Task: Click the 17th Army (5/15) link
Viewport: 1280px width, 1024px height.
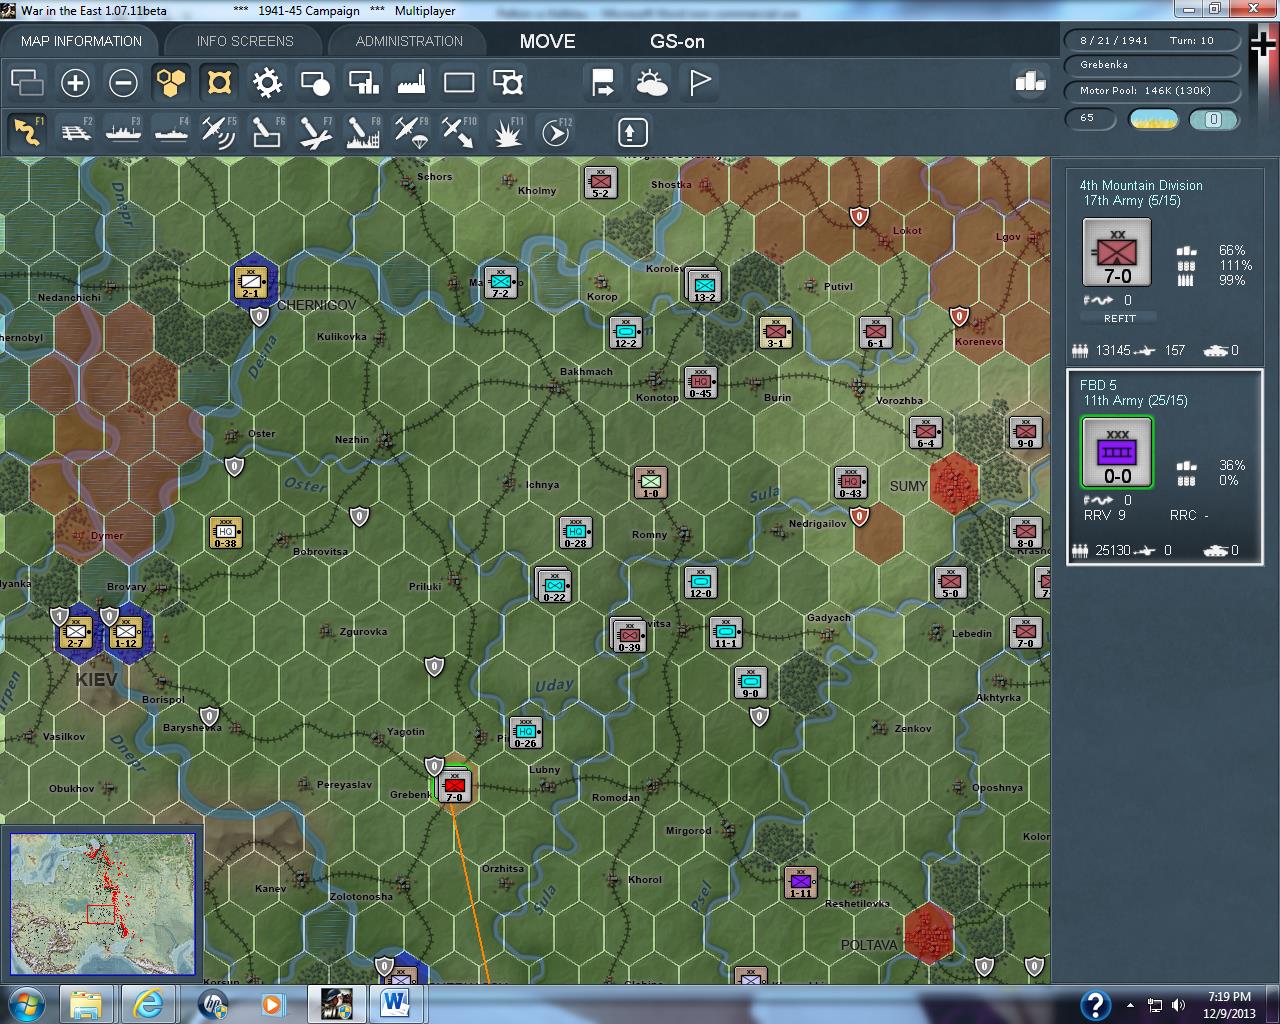Action: [x=1132, y=200]
